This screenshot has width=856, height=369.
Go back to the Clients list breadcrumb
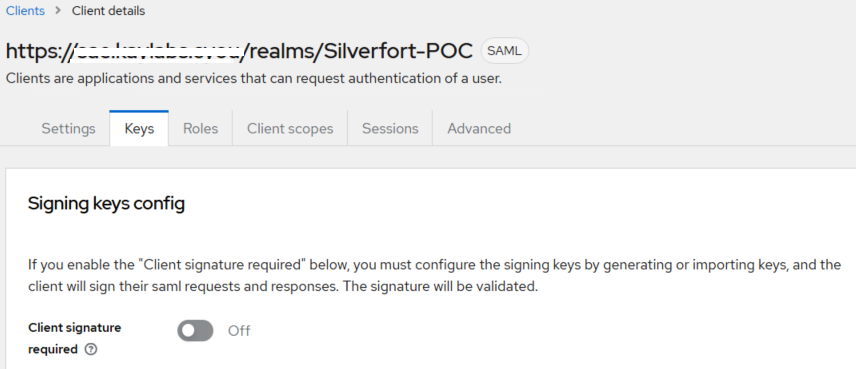[x=25, y=11]
